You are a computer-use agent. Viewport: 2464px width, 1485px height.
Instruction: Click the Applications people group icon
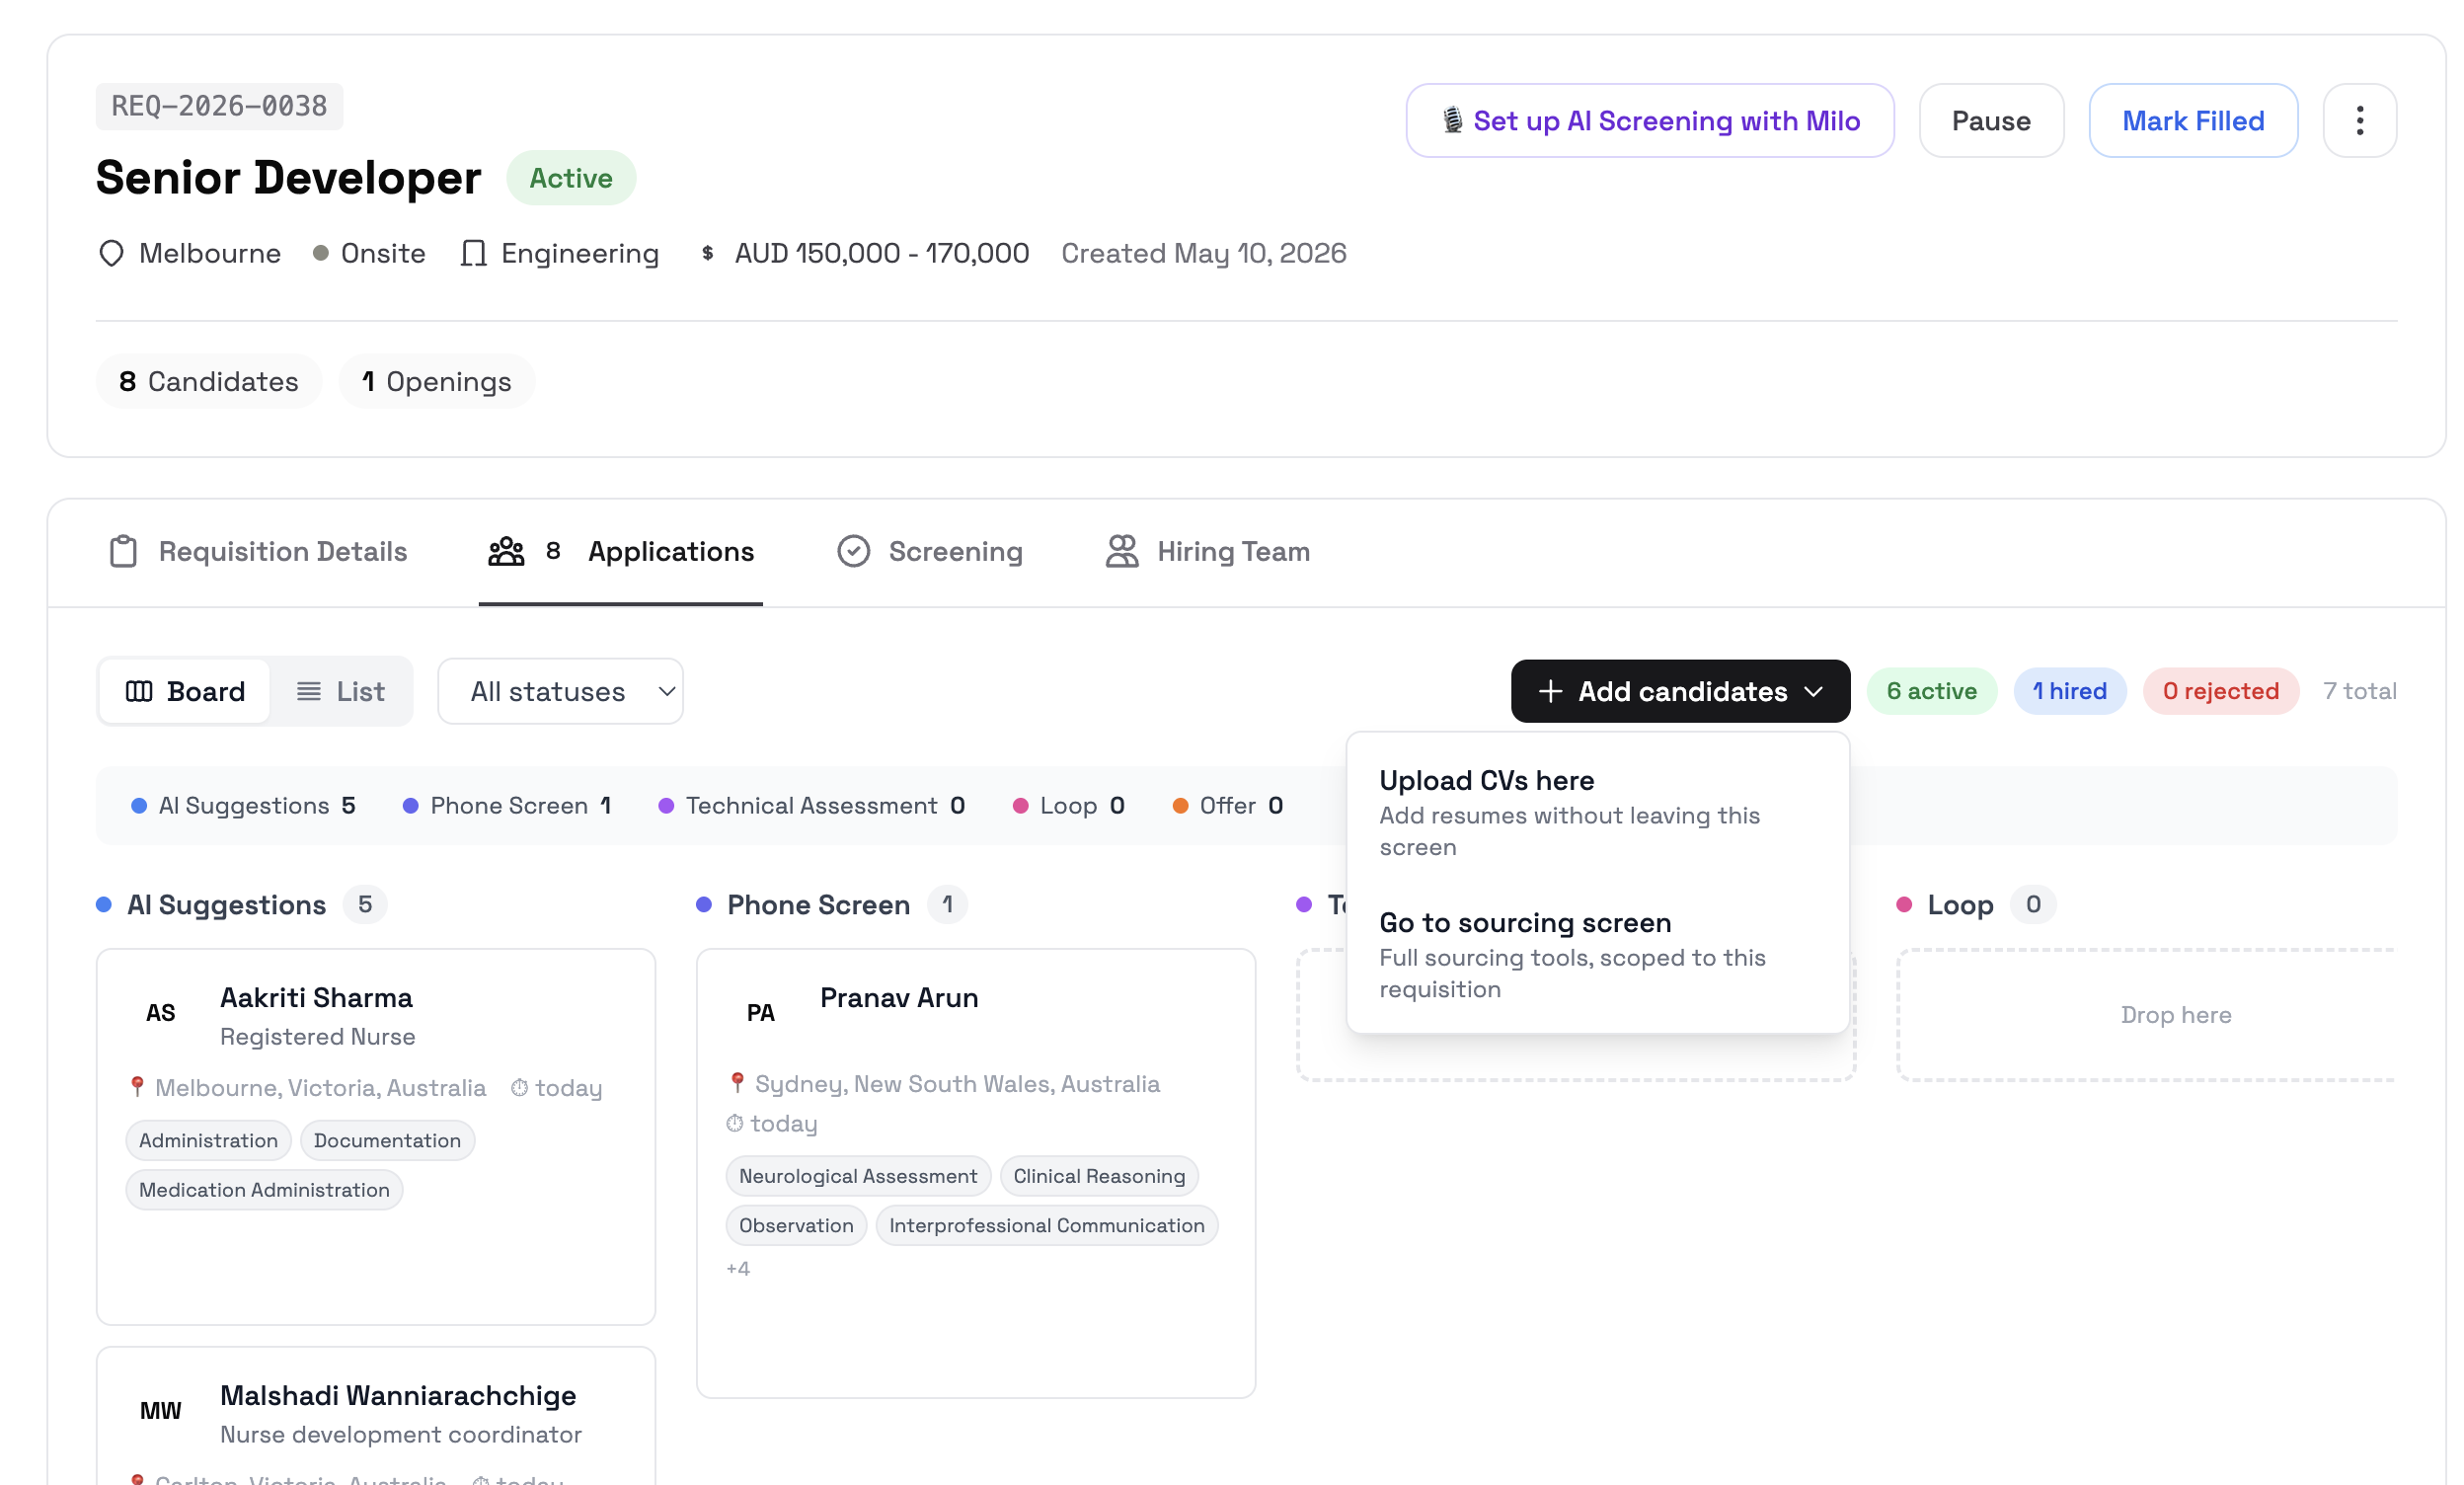tap(506, 551)
